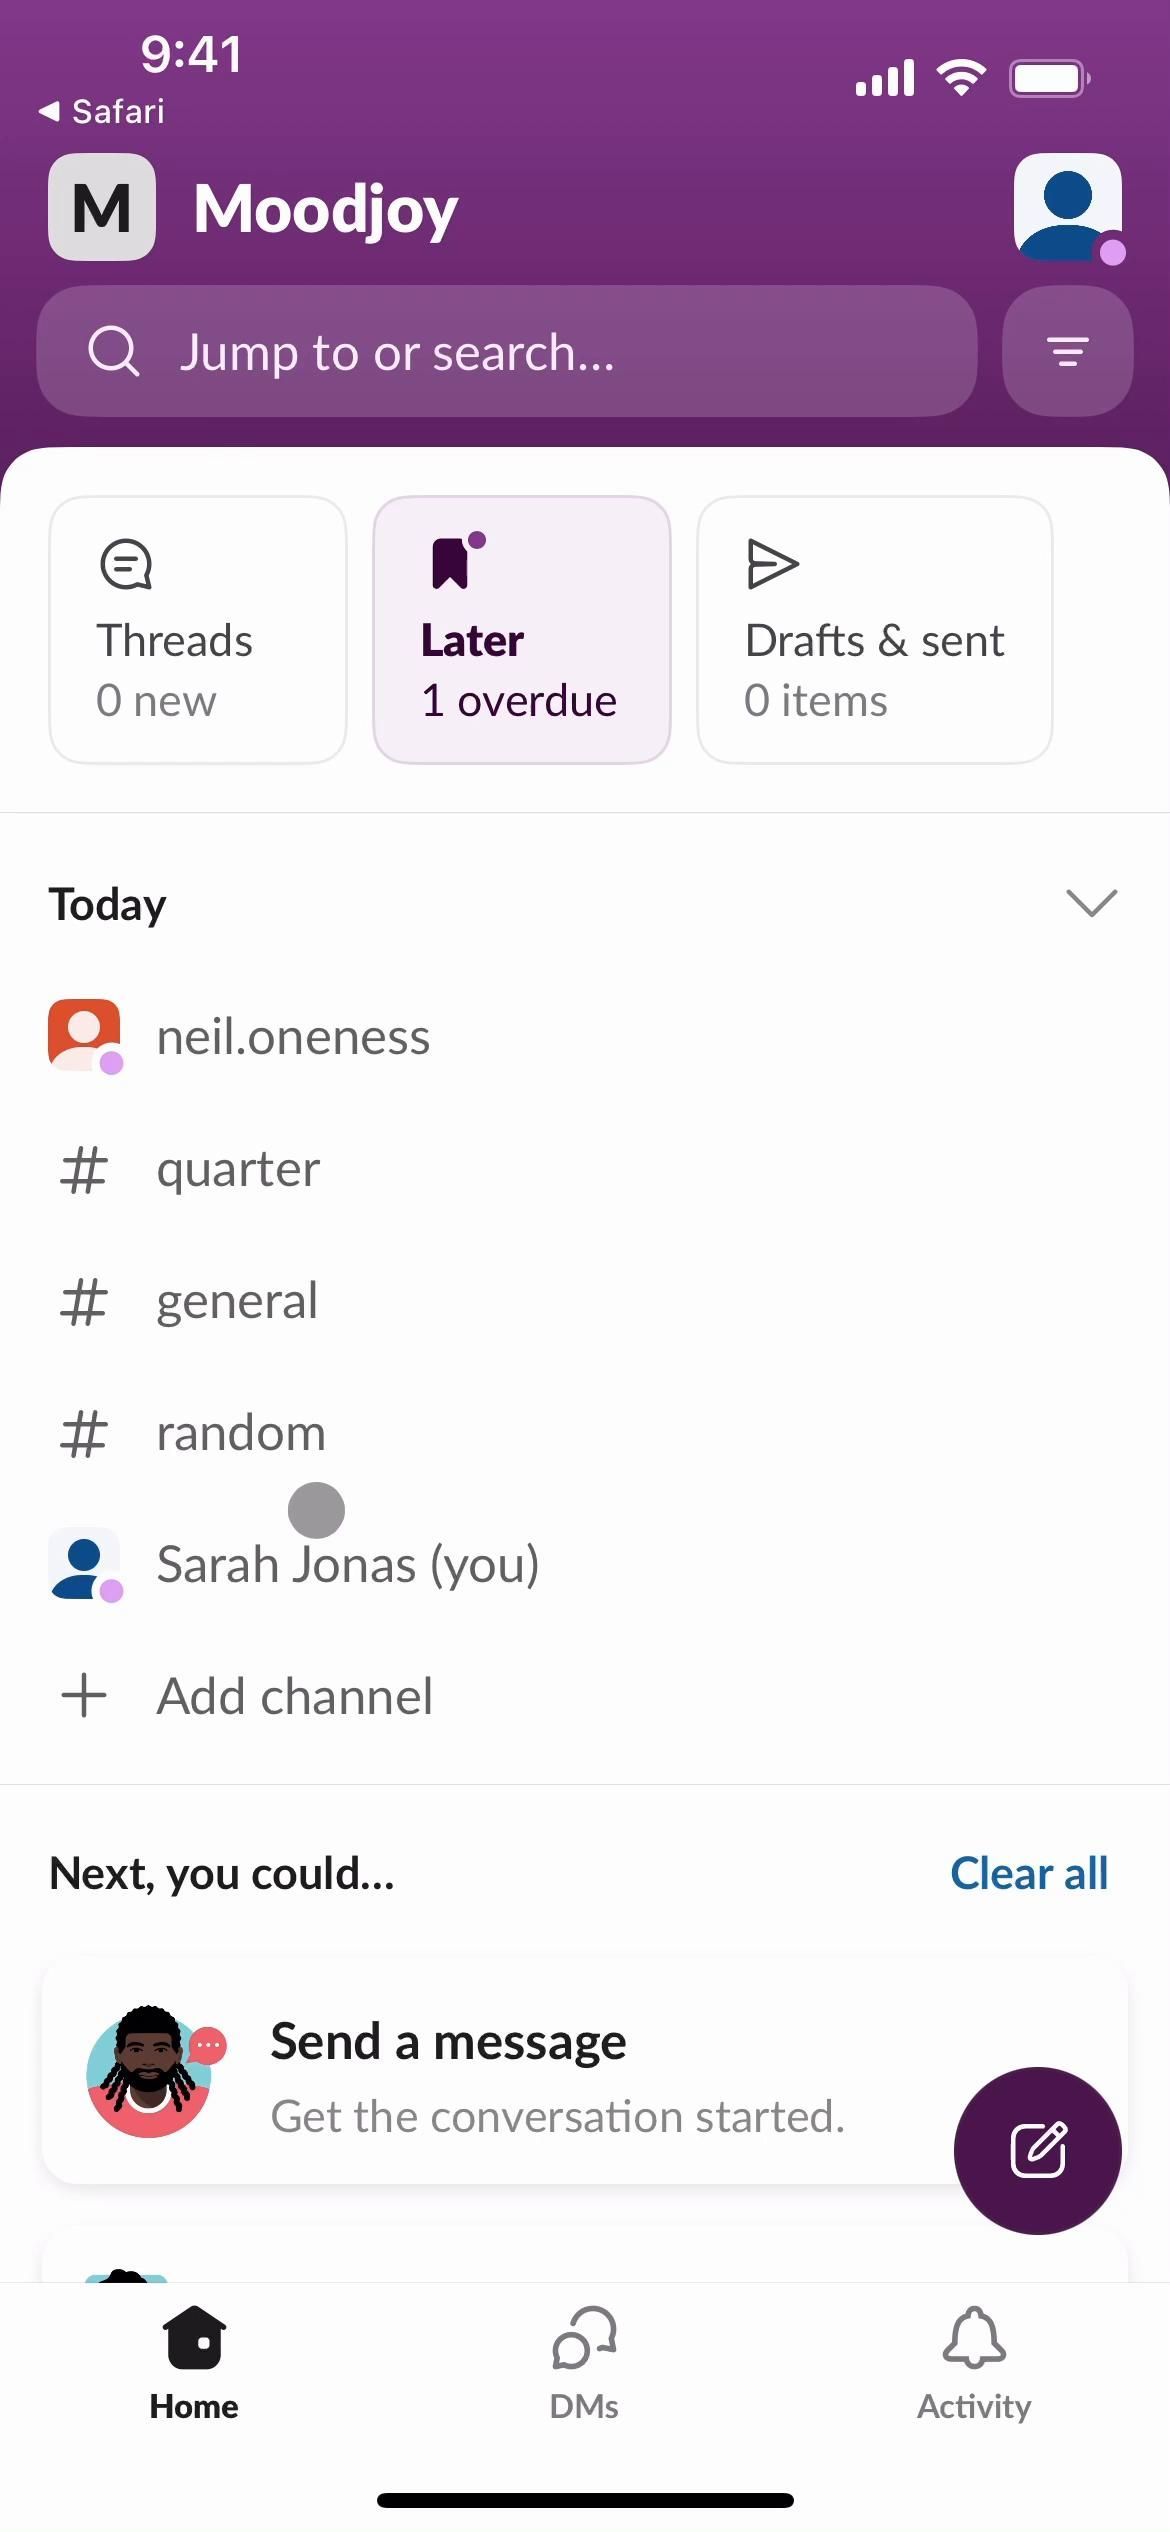The height and width of the screenshot is (2532, 1170).
Task: Open Drafts & sent card
Action: click(874, 630)
